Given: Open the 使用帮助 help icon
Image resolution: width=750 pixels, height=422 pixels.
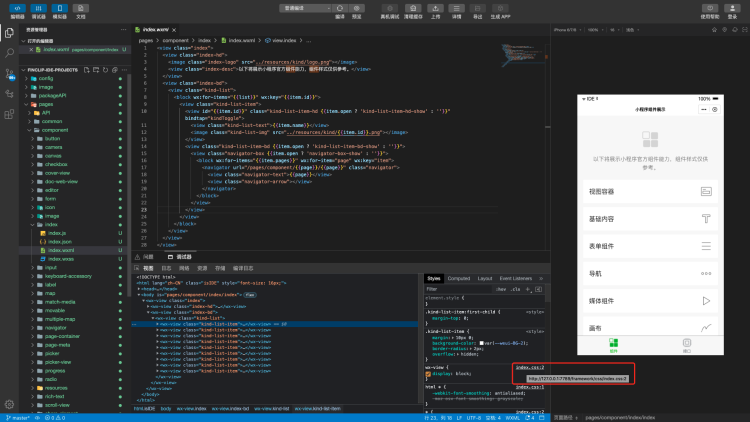Looking at the screenshot, I should (710, 8).
